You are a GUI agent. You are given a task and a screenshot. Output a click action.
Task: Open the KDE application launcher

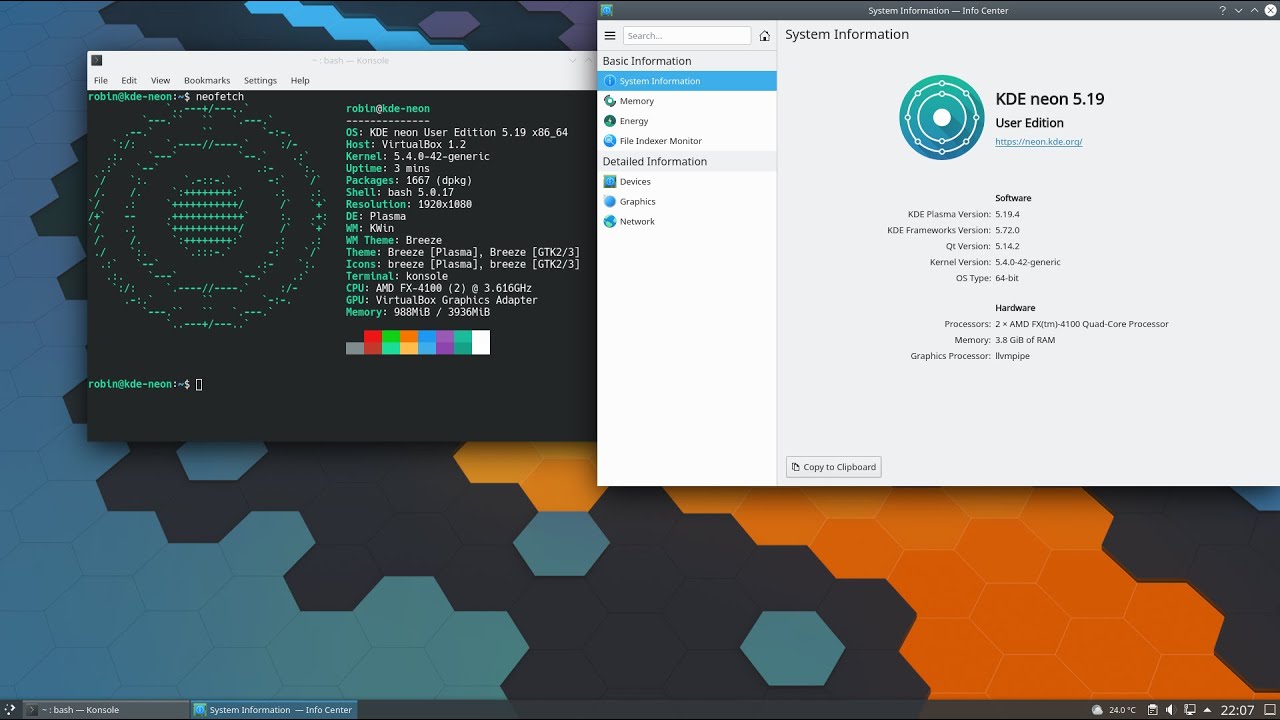(x=10, y=710)
